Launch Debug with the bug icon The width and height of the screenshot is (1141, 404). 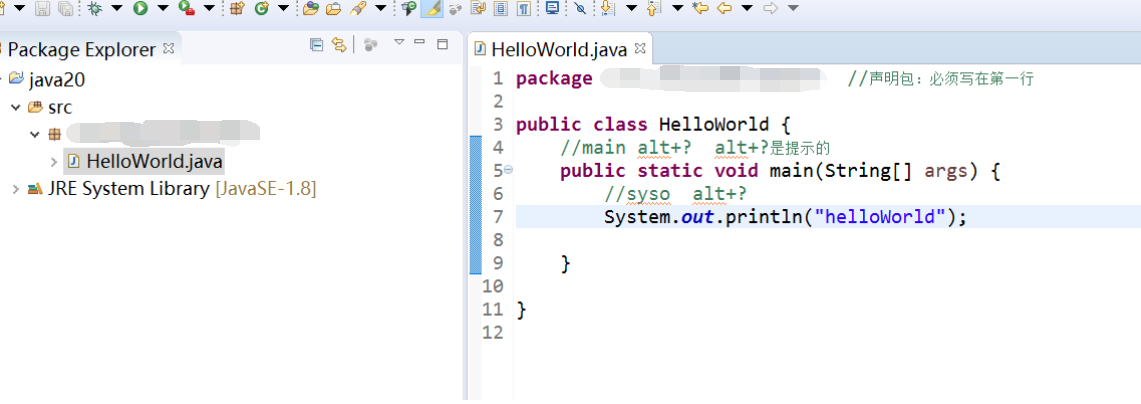click(x=95, y=9)
